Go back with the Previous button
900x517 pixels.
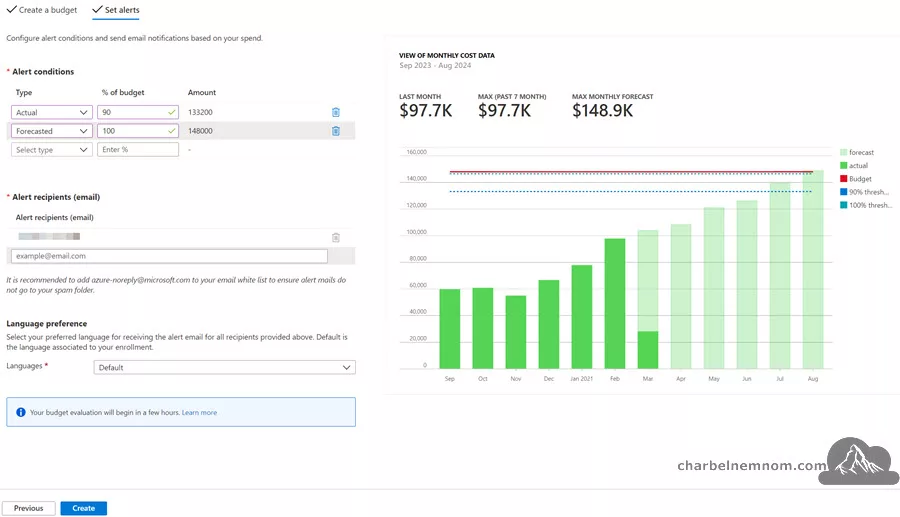tap(29, 508)
